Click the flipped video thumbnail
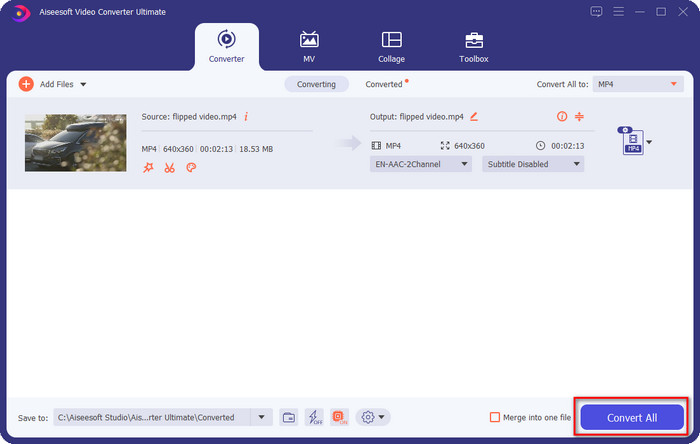Screen dimensions: 700x444 [x=75, y=142]
